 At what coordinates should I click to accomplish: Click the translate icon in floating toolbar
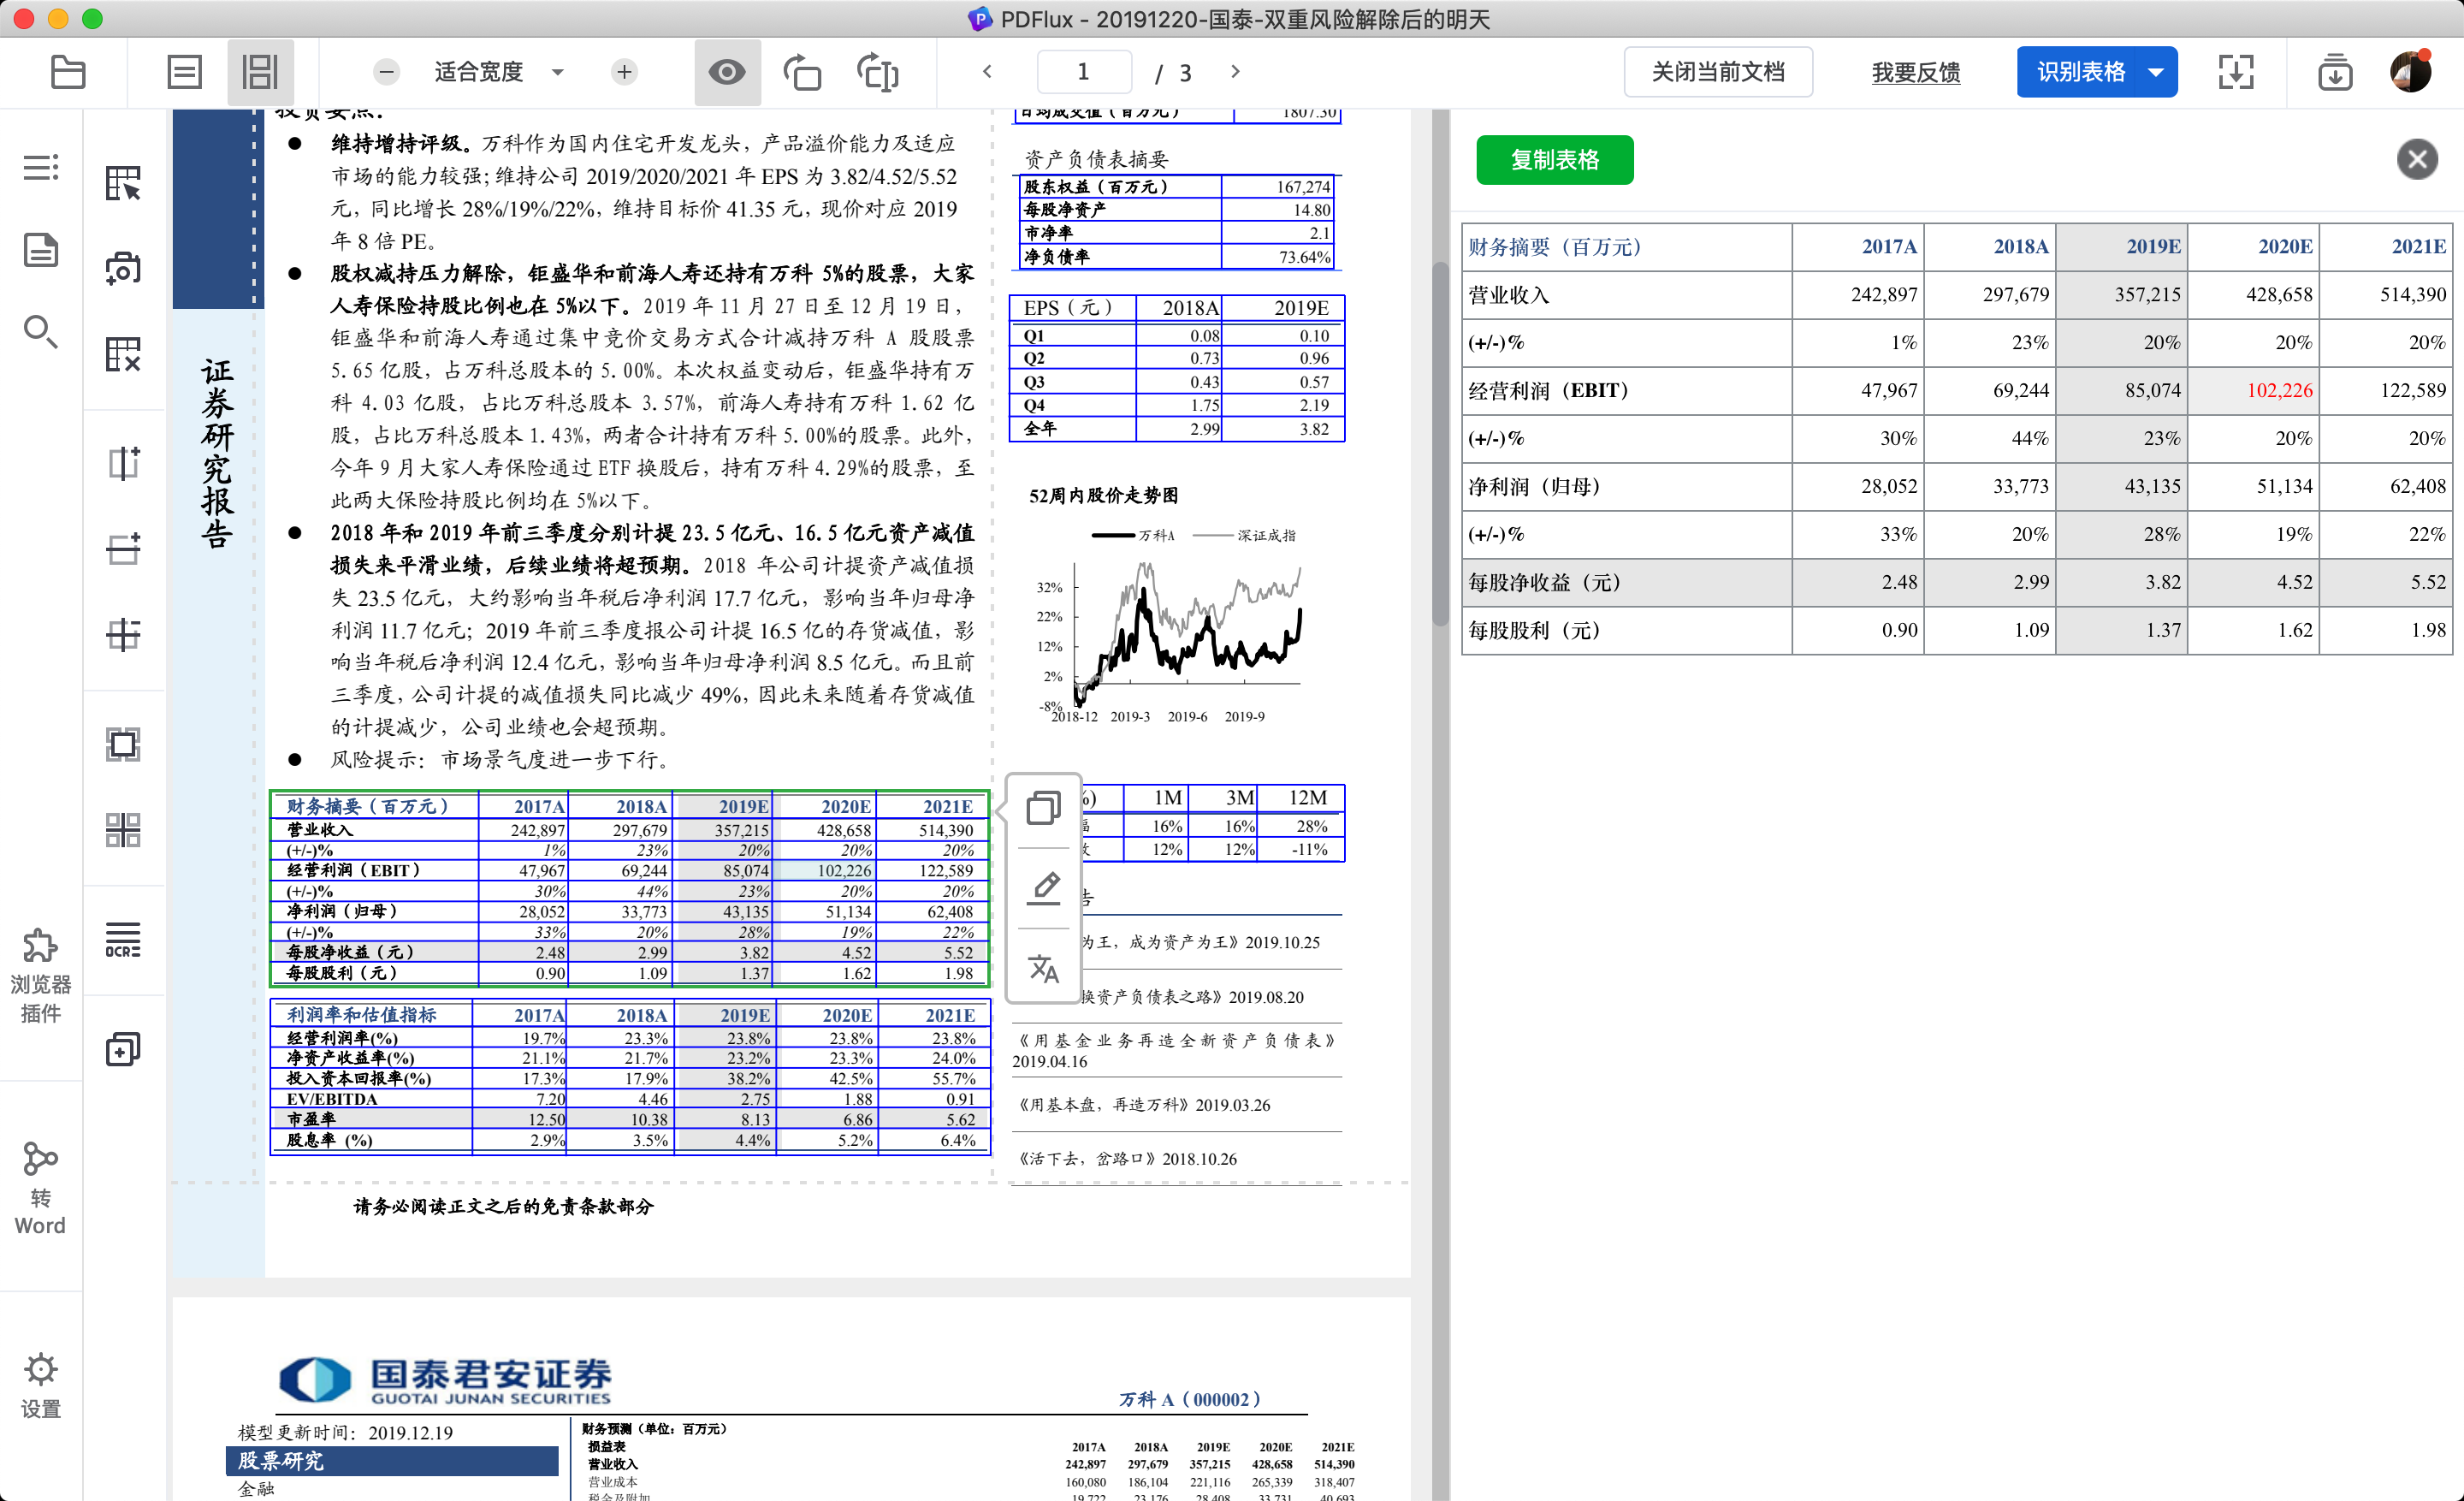click(1043, 967)
